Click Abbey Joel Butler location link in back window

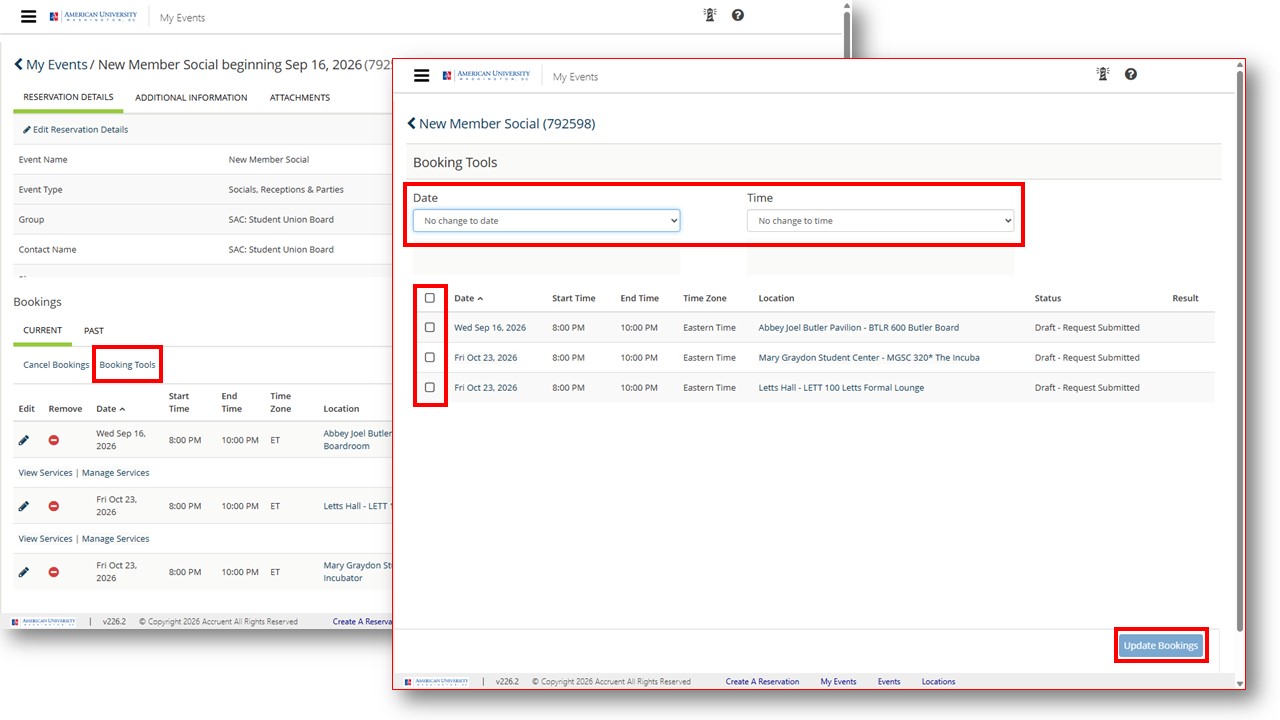coord(357,440)
